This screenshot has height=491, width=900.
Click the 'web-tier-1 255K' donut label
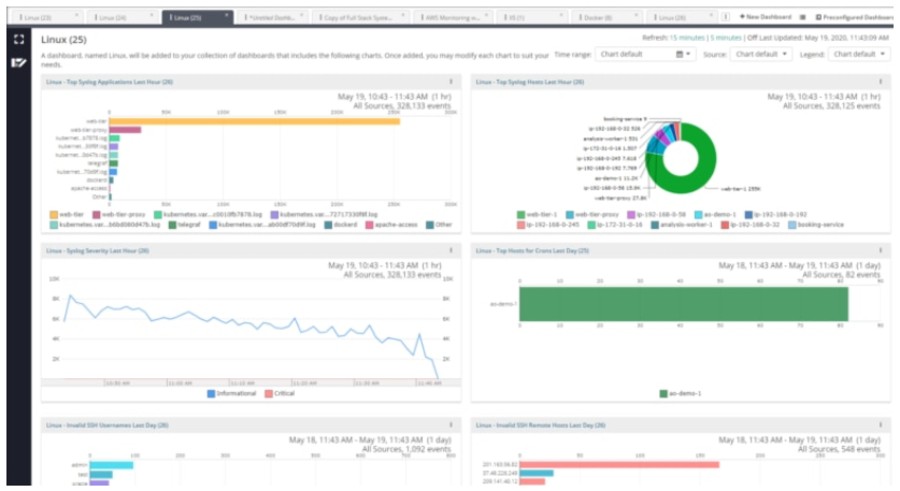coord(740,189)
